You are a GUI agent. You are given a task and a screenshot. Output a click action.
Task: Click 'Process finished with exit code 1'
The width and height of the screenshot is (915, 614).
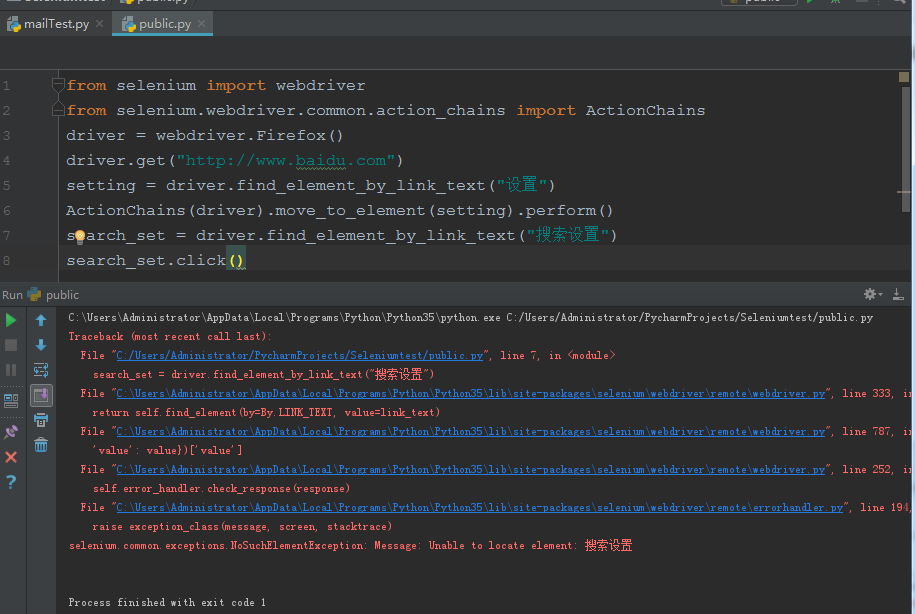(167, 602)
